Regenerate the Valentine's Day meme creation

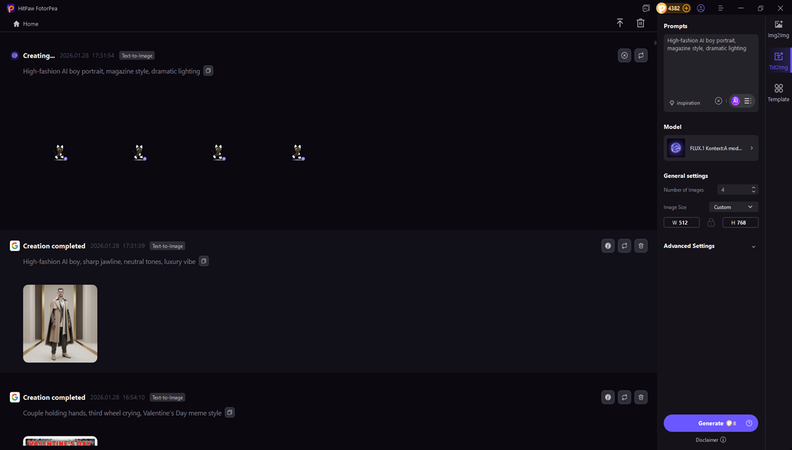pyautogui.click(x=624, y=397)
